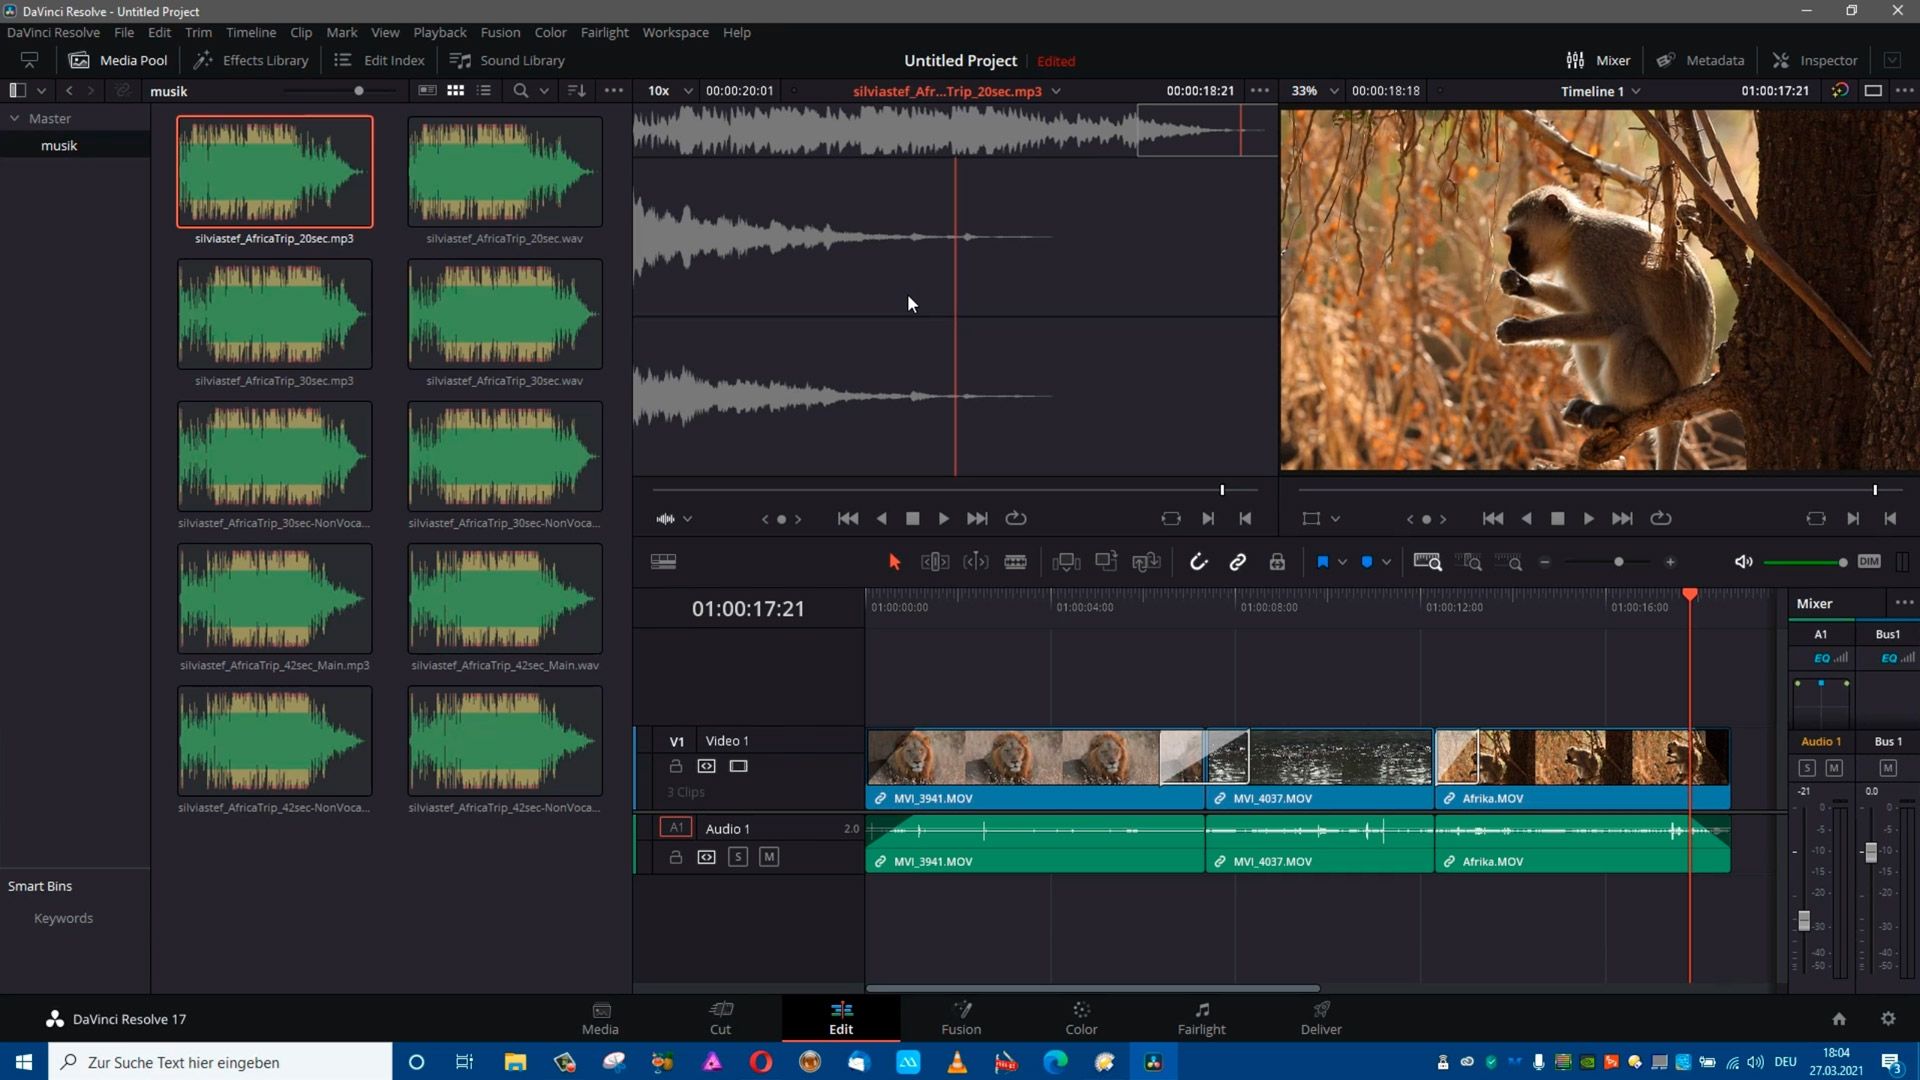Open the source clip name dropdown
The height and width of the screenshot is (1080, 1920).
pos(1056,91)
